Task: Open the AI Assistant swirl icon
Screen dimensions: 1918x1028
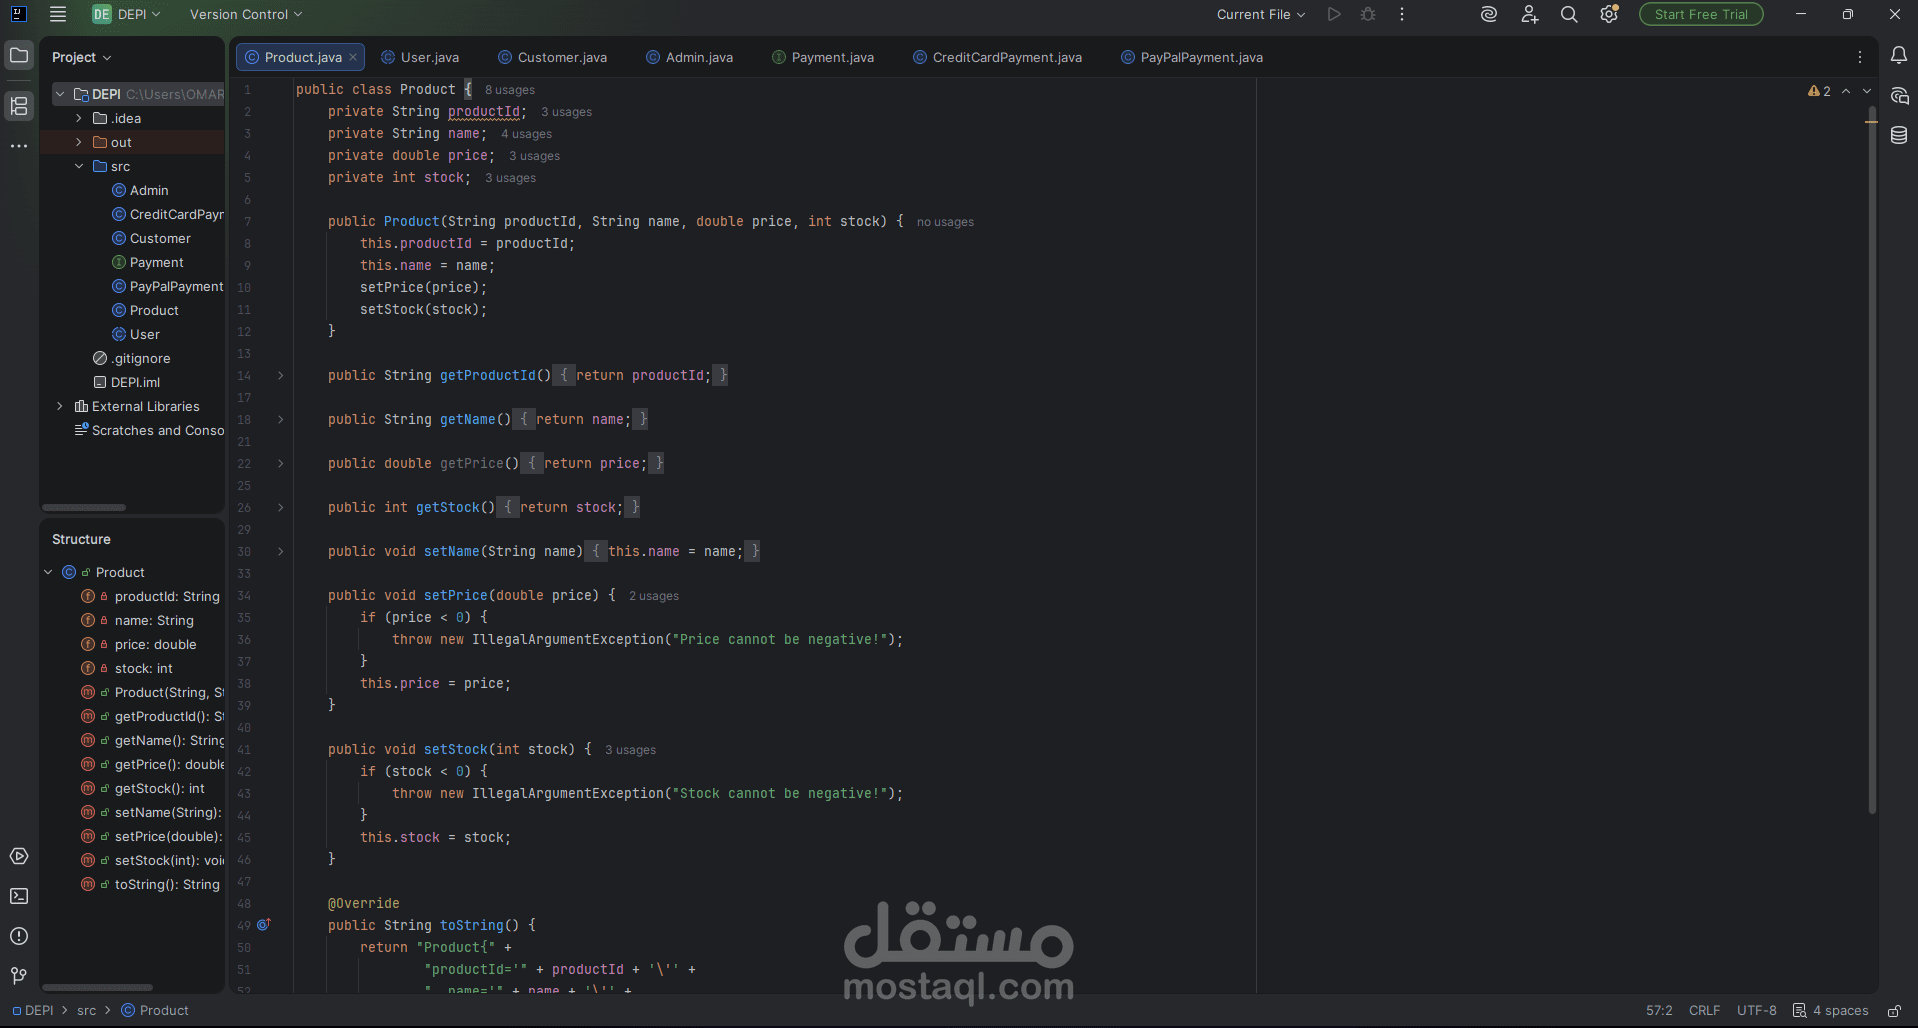Action: point(1489,14)
